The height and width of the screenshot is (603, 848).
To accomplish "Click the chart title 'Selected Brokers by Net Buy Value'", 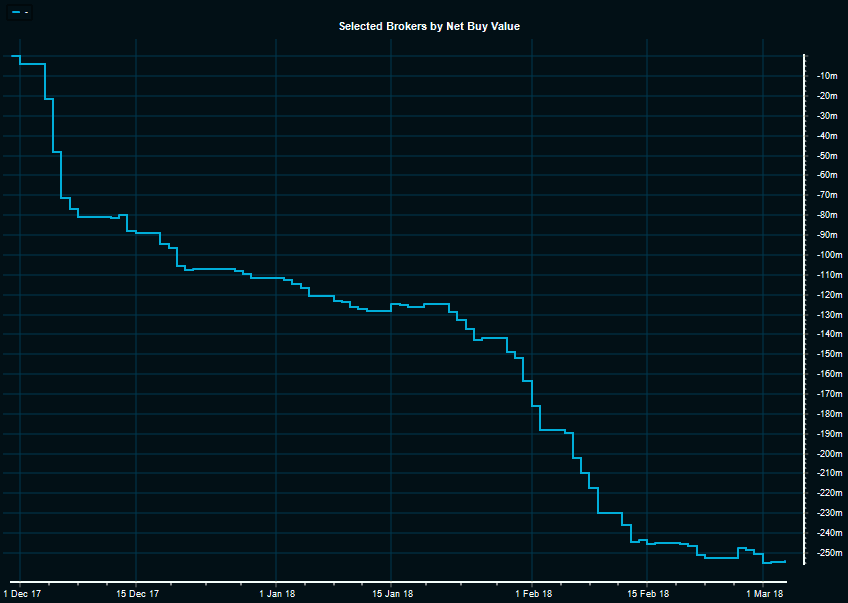I will [429, 26].
